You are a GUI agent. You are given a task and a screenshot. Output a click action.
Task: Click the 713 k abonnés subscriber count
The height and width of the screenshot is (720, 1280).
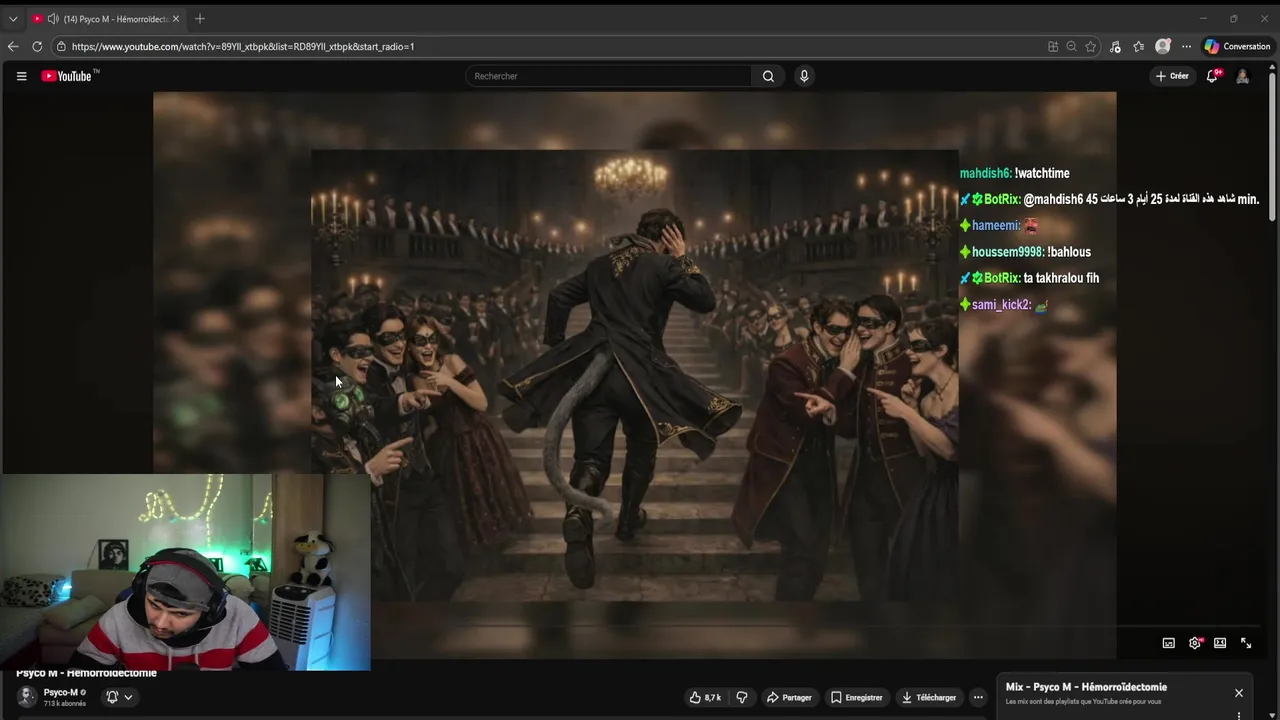point(64,704)
